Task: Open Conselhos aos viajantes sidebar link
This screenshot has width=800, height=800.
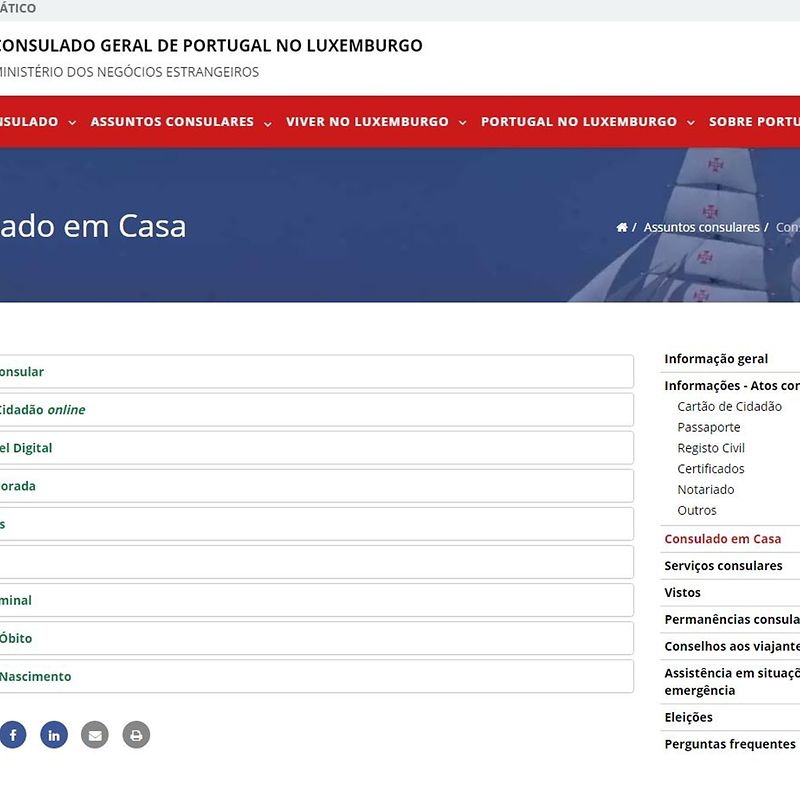Action: [732, 646]
